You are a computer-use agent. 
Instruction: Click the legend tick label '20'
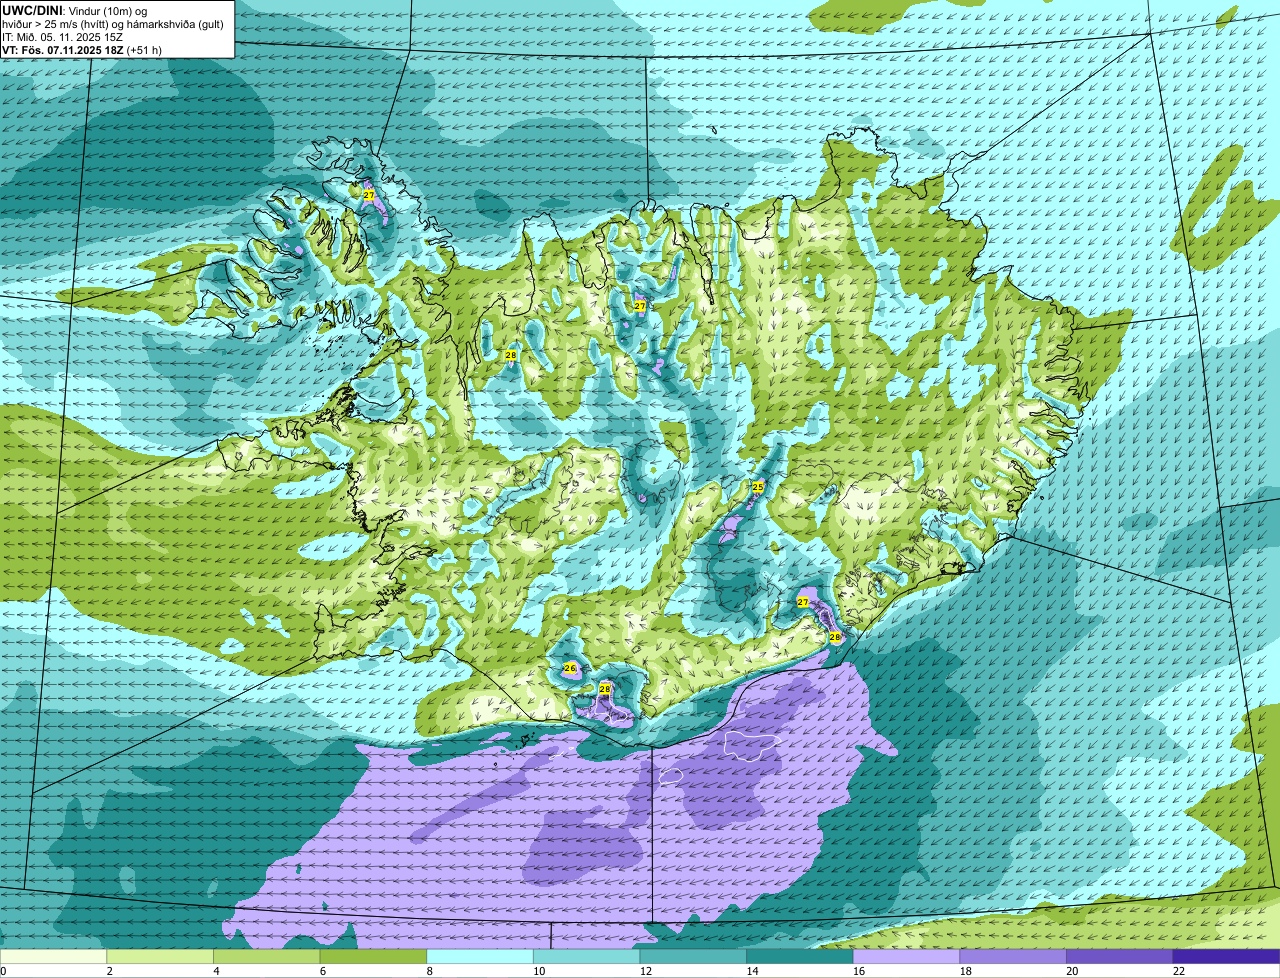pyautogui.click(x=1072, y=971)
